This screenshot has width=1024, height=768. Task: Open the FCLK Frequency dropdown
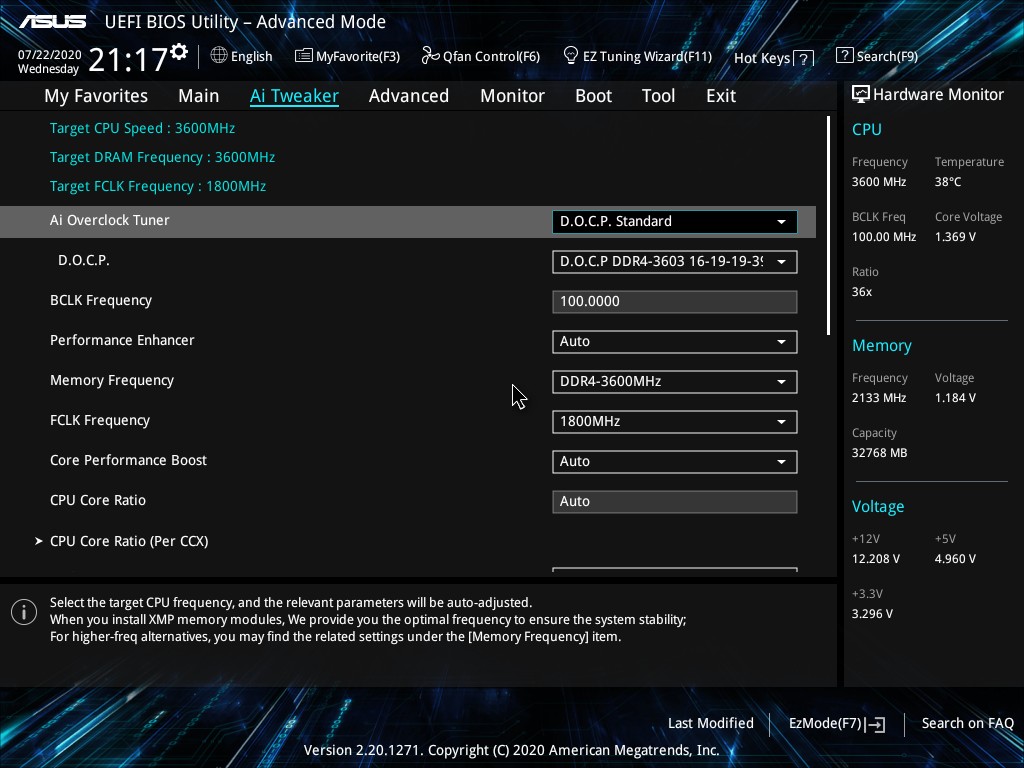674,421
